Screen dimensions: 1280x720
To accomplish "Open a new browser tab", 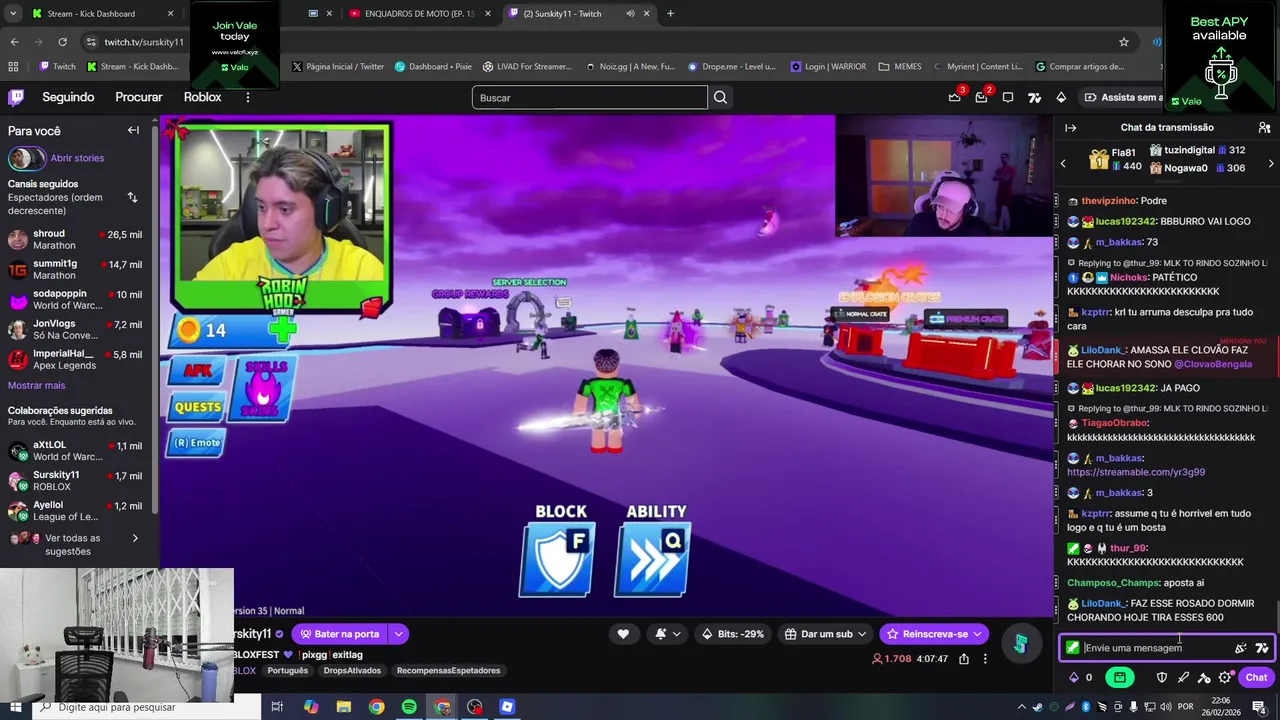I will (670, 14).
